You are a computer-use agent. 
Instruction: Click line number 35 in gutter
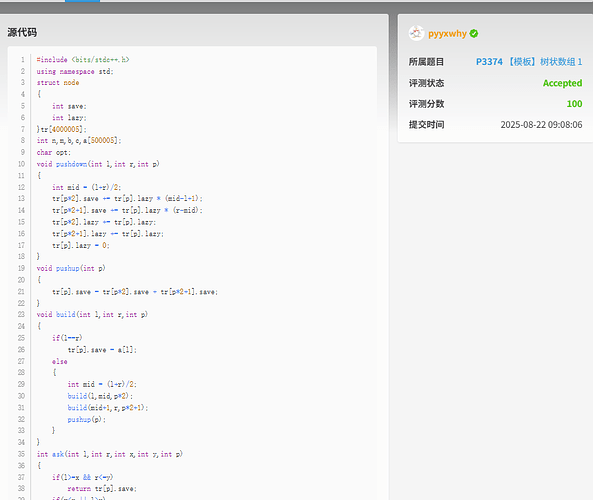pyautogui.click(x=21, y=454)
